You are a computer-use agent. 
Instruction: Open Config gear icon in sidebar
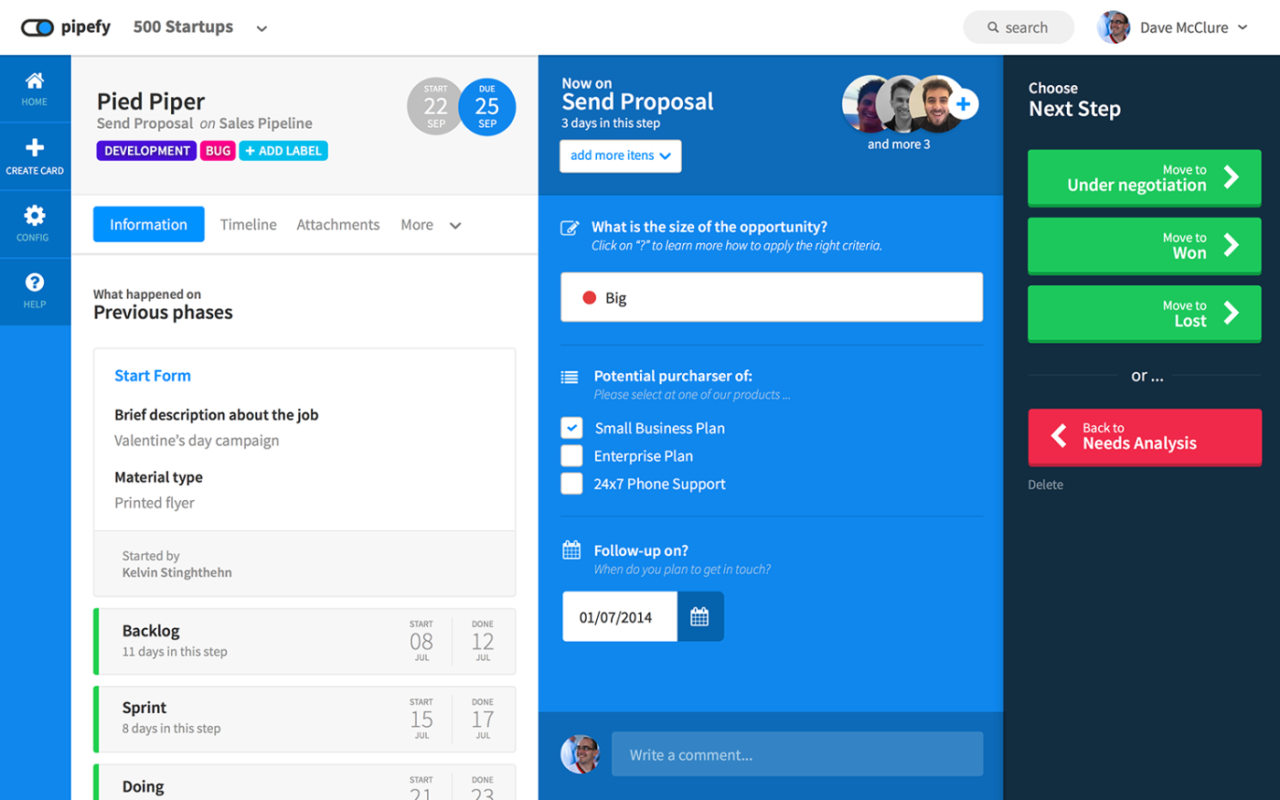click(35, 216)
